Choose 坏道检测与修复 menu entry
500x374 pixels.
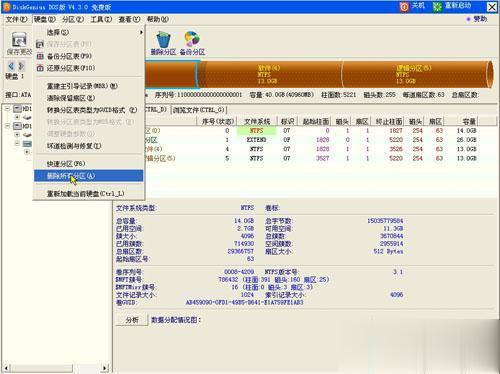89,146
